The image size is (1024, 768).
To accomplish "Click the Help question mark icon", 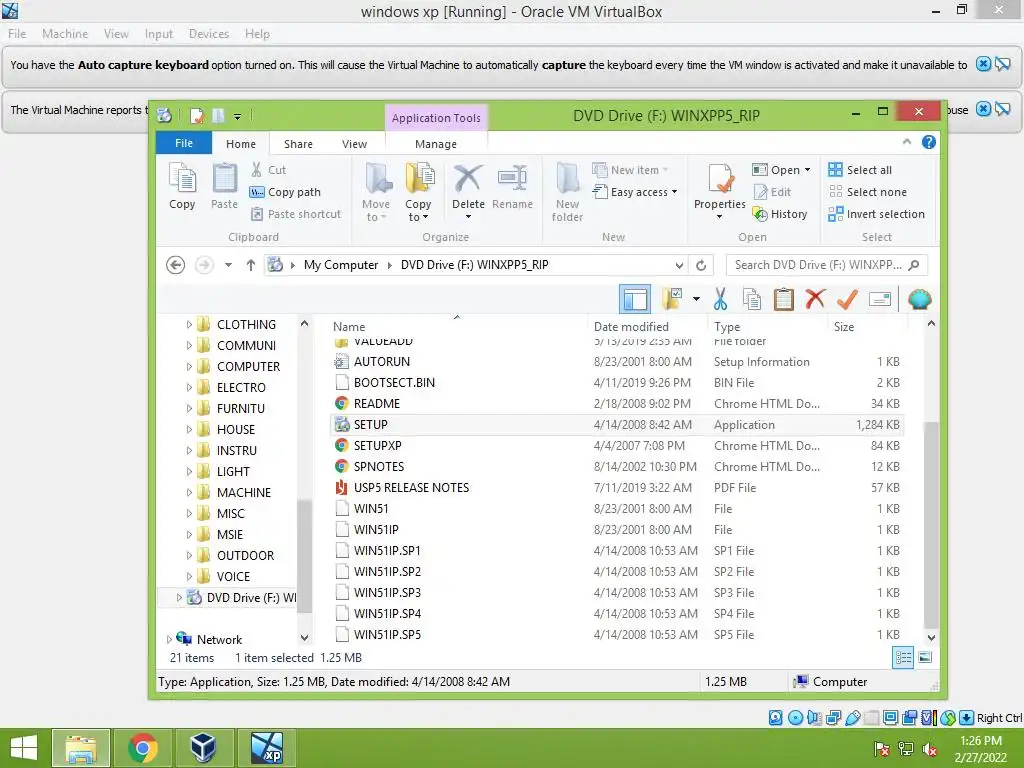I will [x=929, y=142].
